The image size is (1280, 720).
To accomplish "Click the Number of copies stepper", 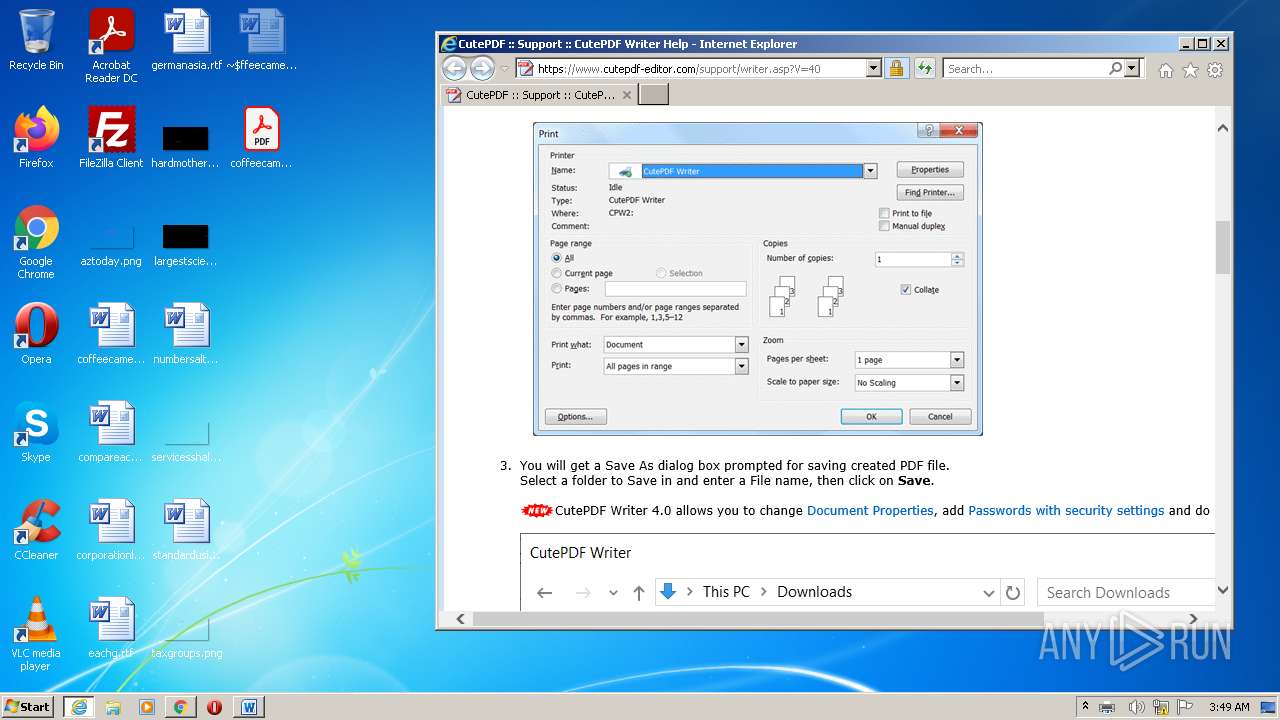I will coord(957,259).
